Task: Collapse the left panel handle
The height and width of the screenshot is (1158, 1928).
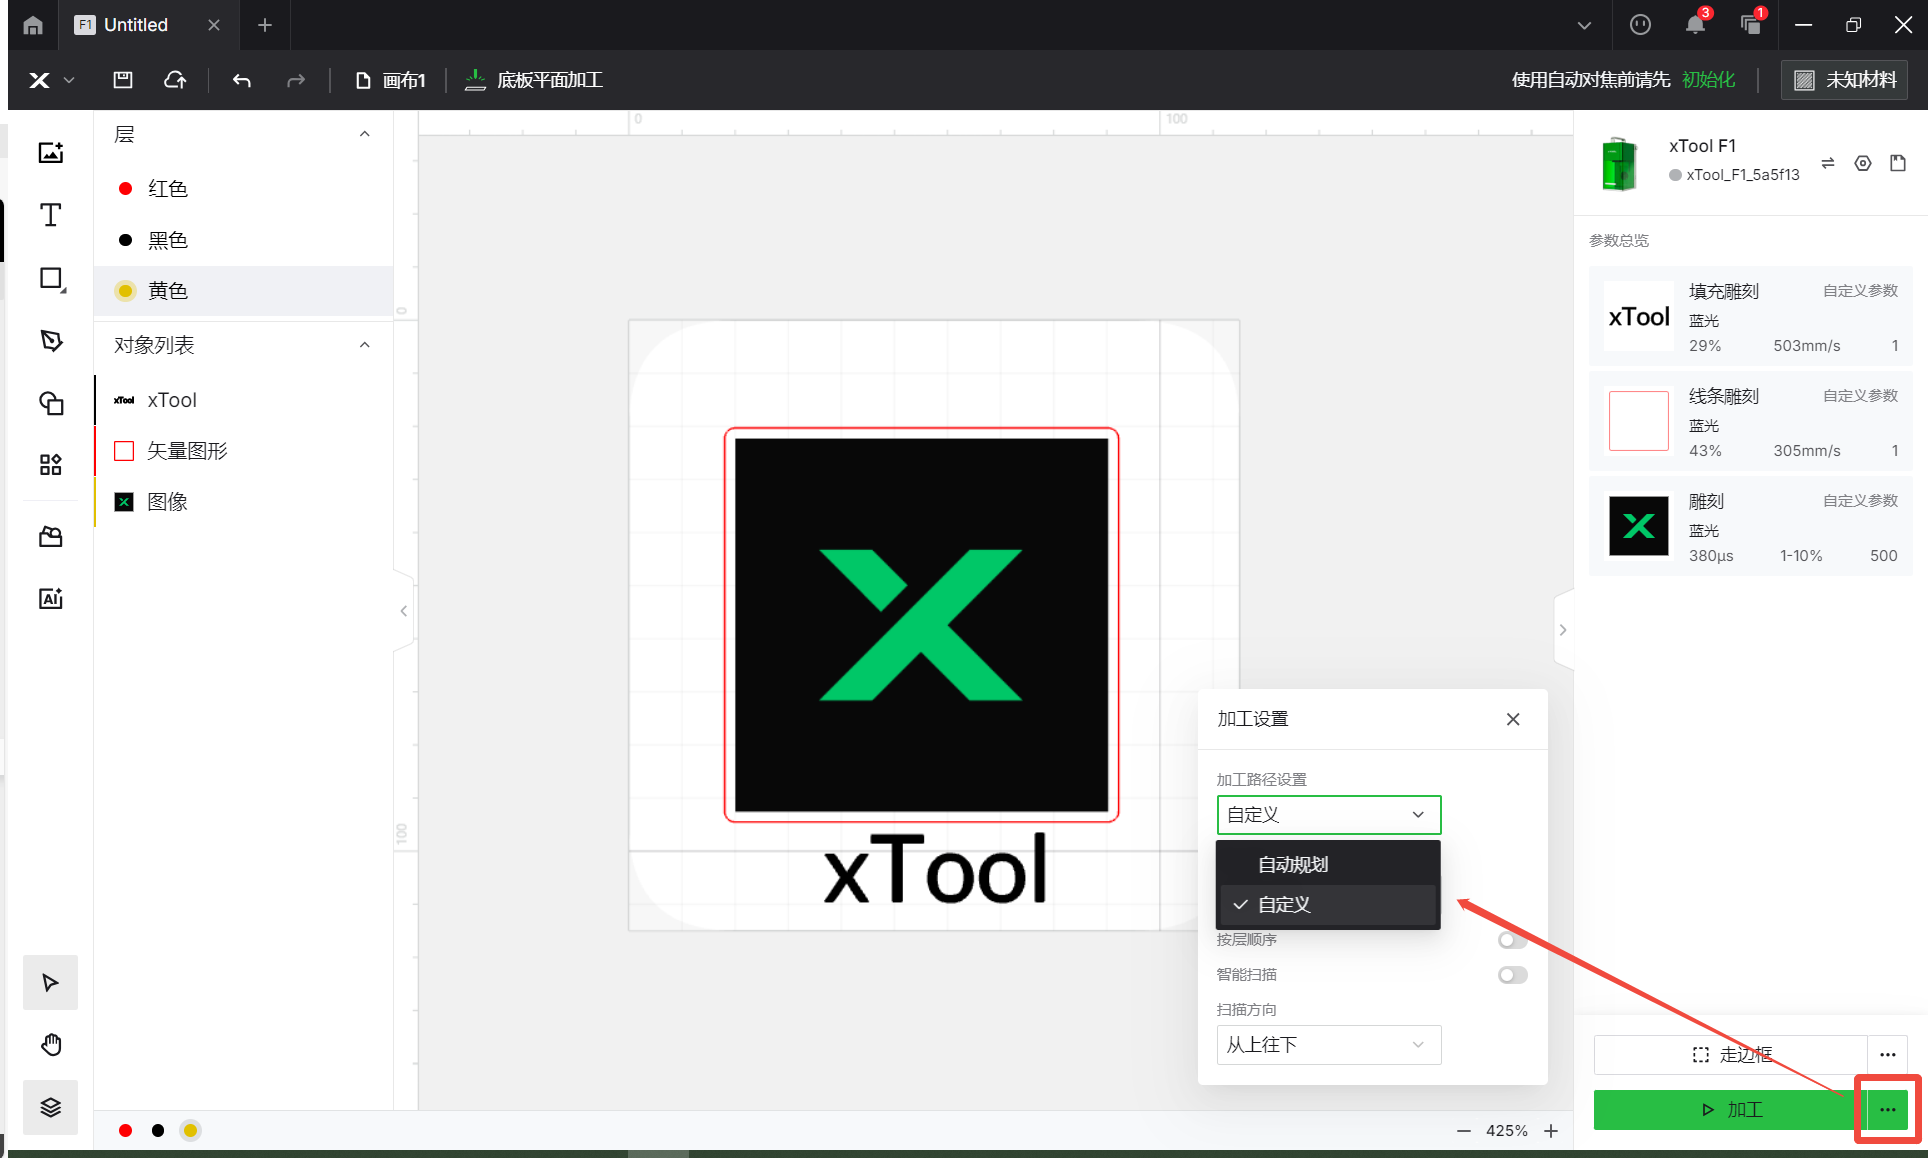Action: tap(404, 611)
